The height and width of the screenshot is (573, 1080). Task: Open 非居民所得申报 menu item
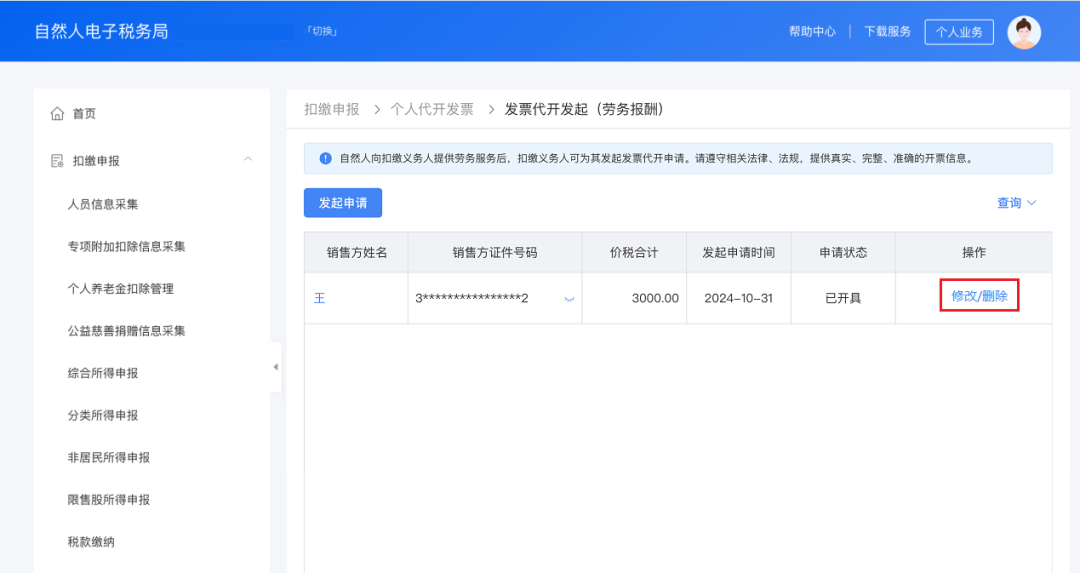108,457
